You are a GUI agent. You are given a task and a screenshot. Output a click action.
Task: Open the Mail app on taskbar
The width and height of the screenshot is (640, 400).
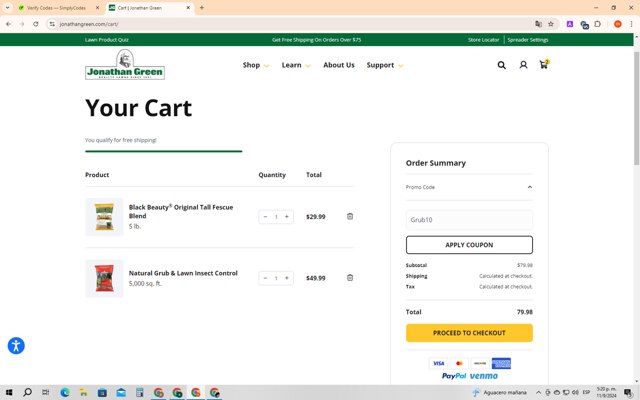[x=121, y=393]
